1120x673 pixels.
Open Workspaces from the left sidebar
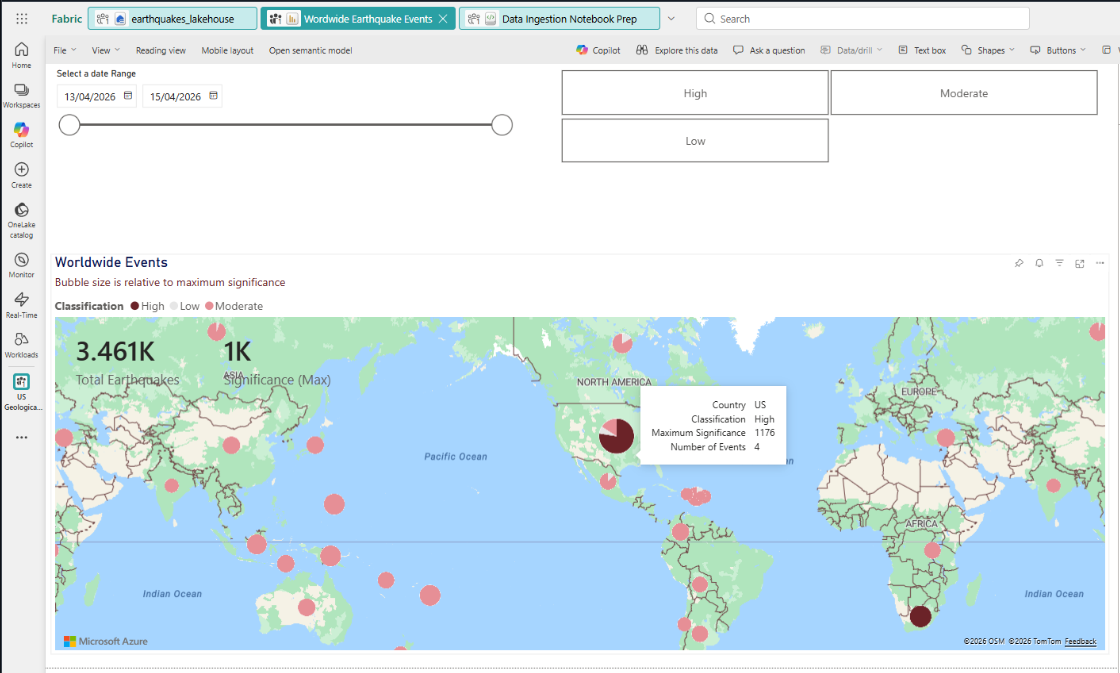21,96
